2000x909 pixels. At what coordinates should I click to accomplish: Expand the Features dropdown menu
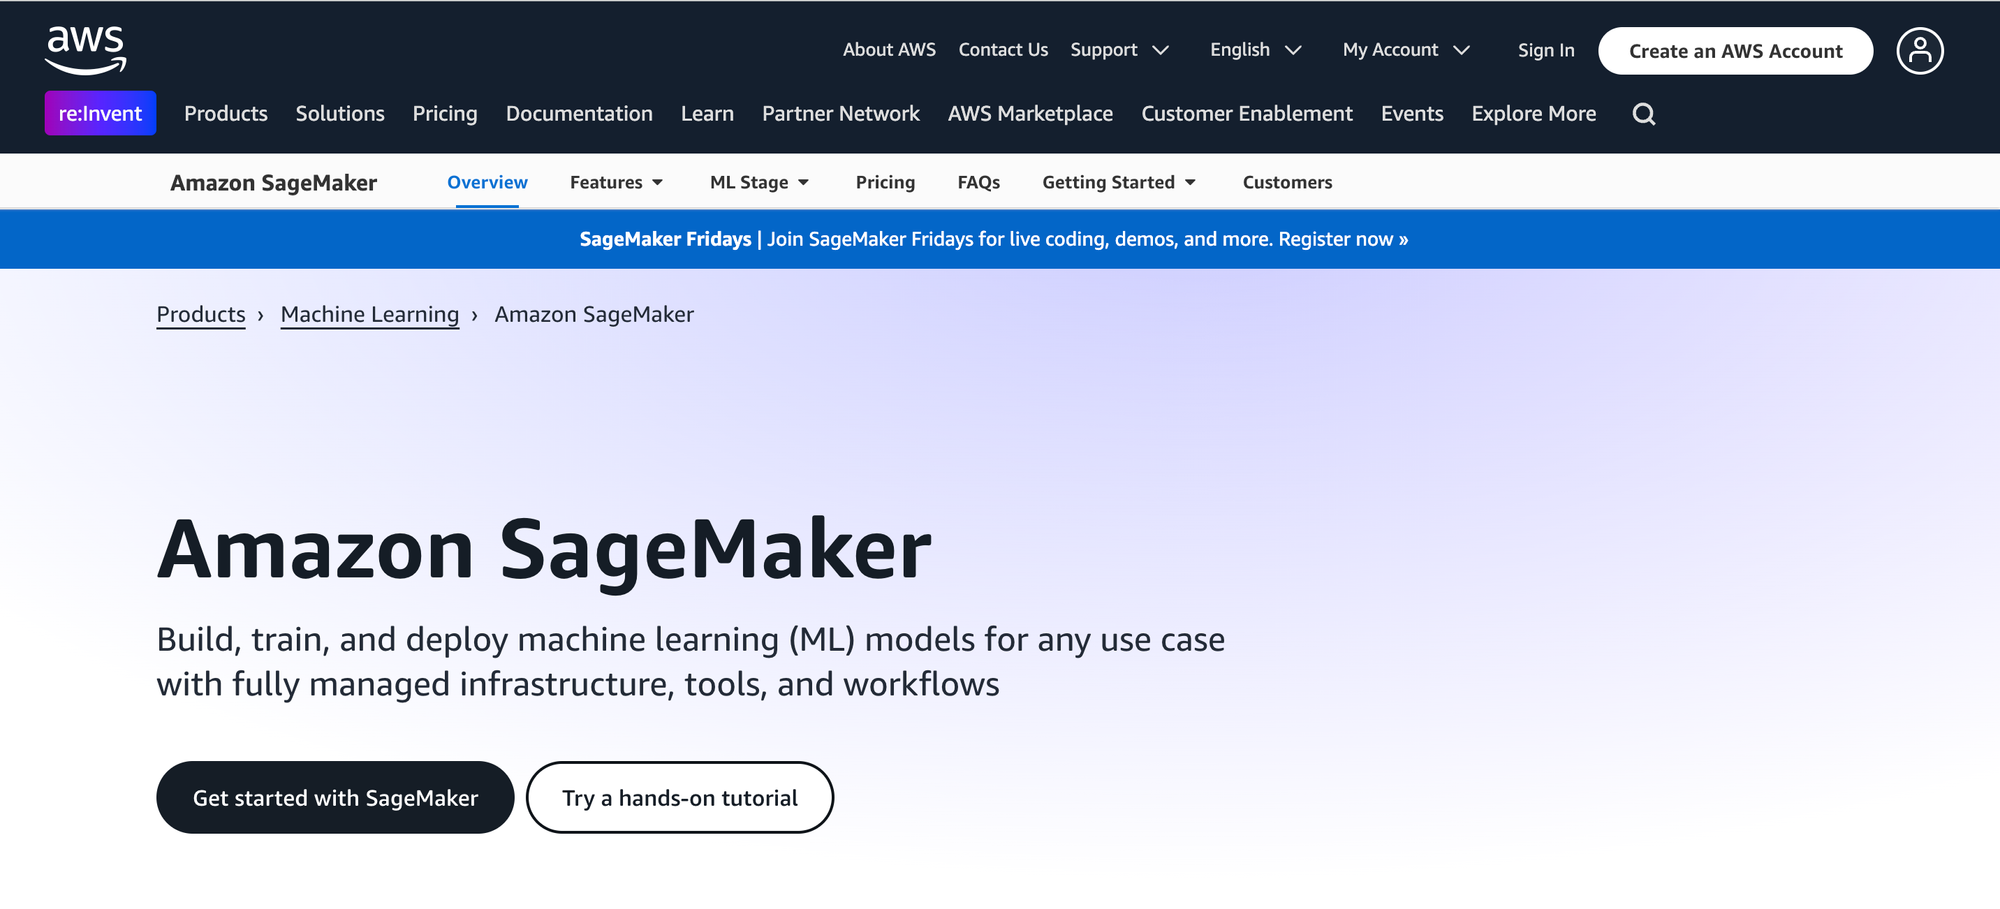[616, 182]
